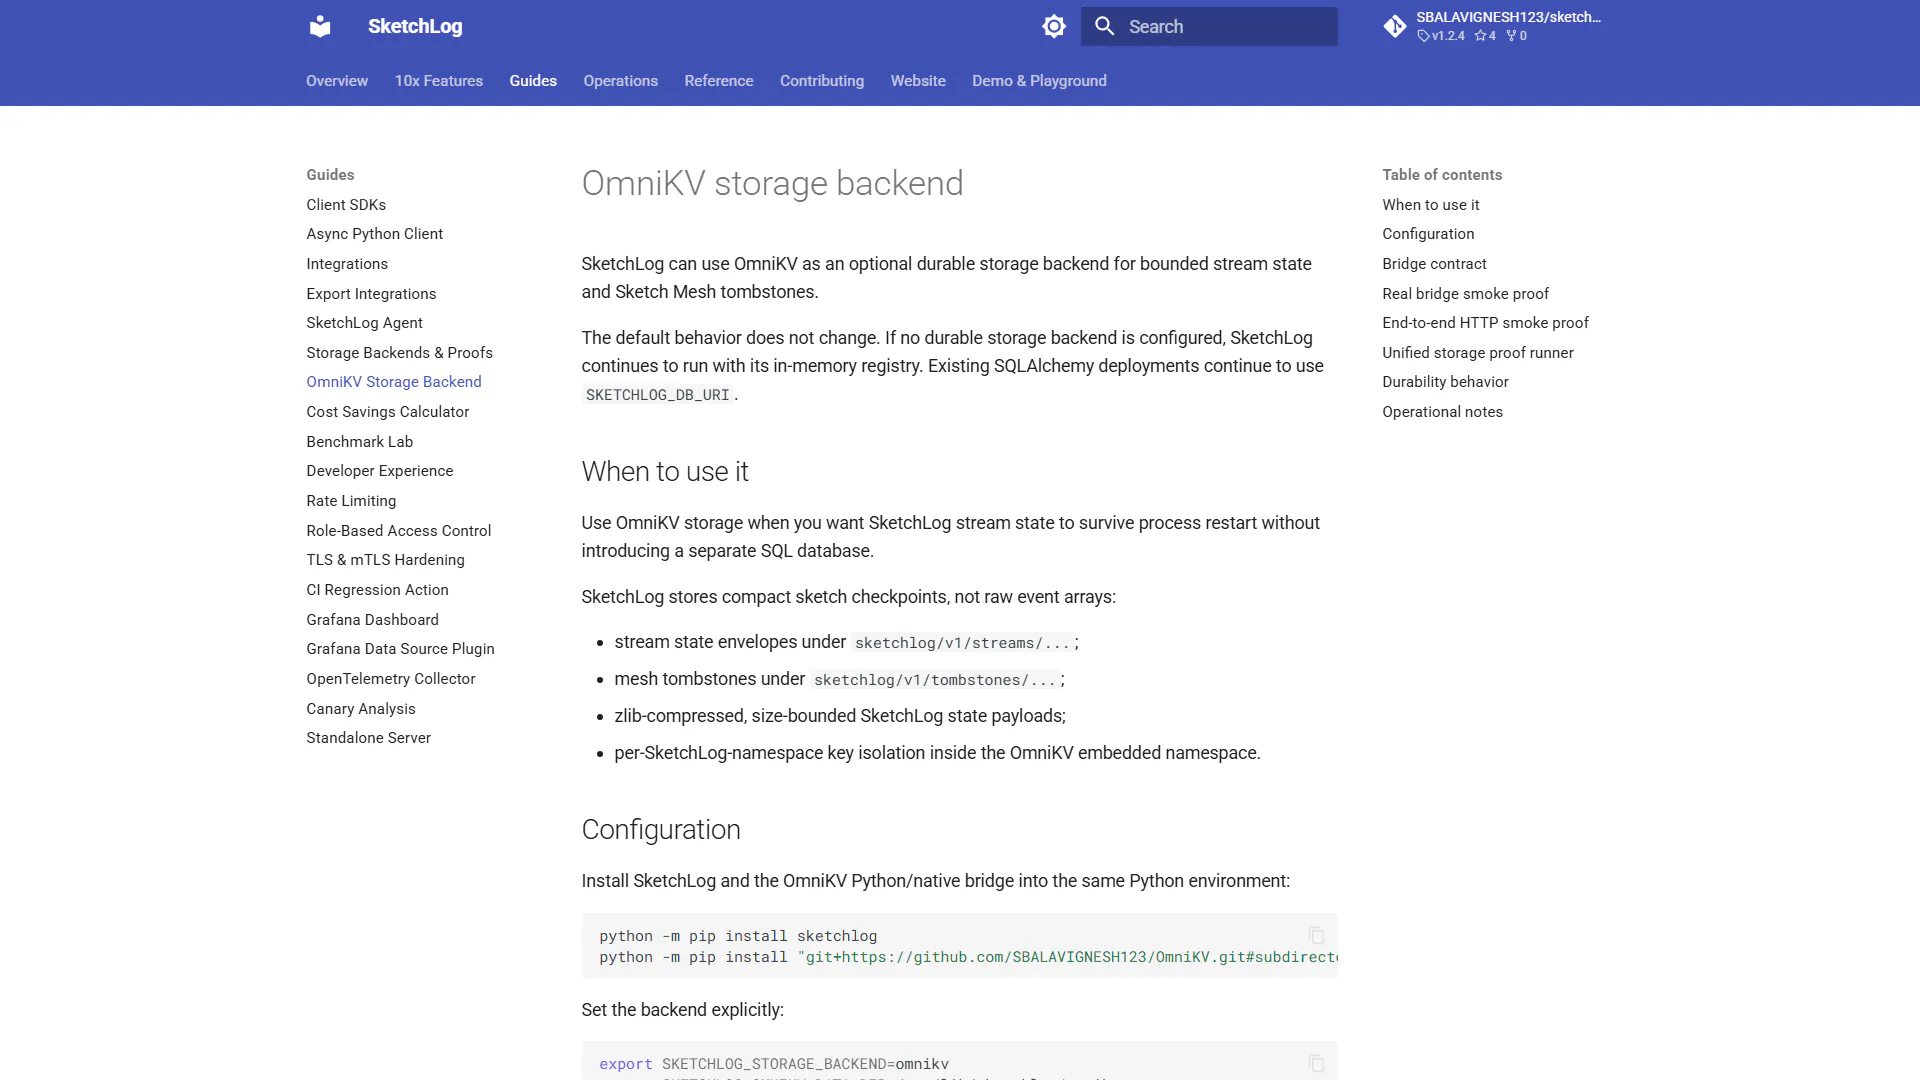1920x1080 pixels.
Task: Click the SketchLog site title text
Action: click(x=415, y=26)
